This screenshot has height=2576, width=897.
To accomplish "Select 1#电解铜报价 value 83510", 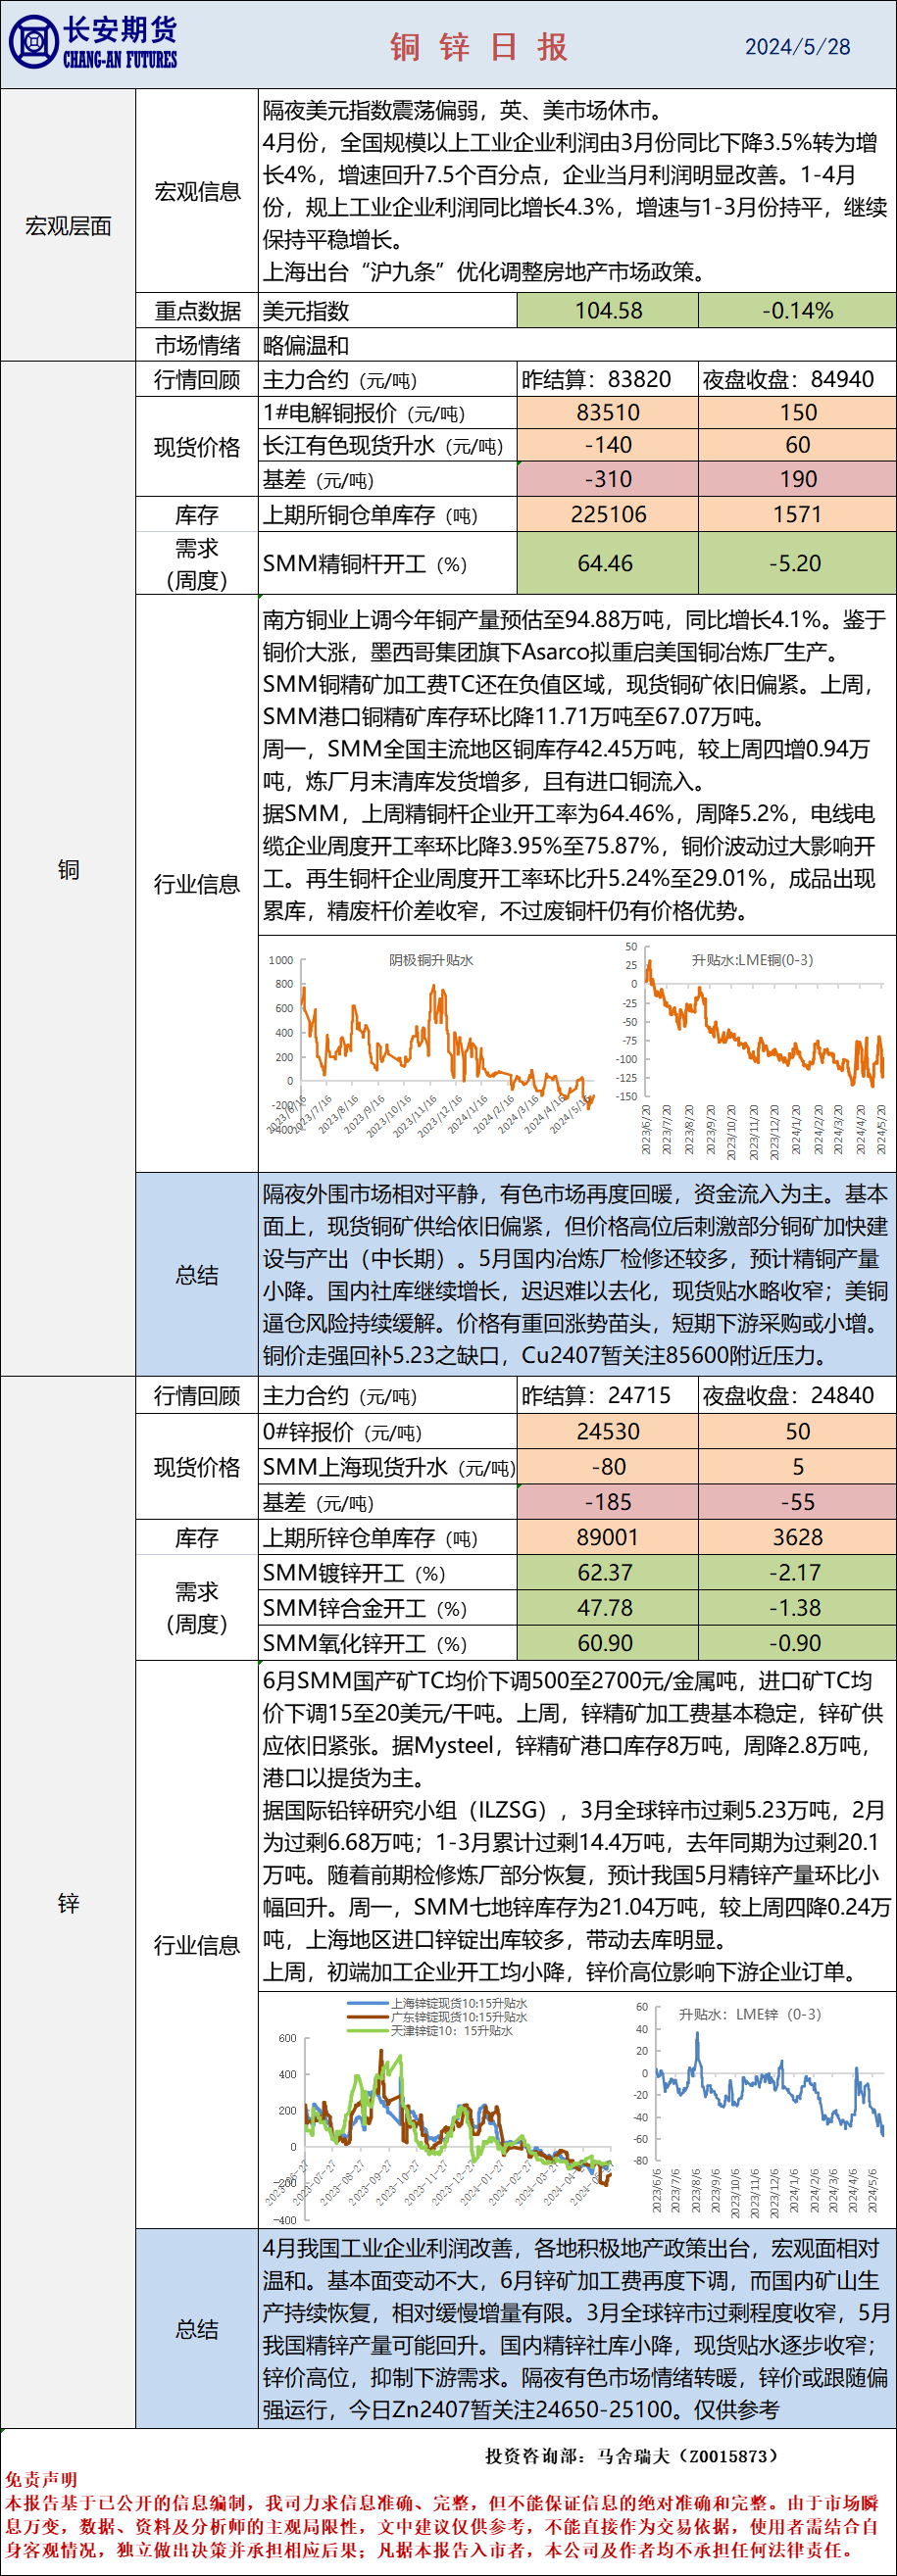I will point(608,412).
